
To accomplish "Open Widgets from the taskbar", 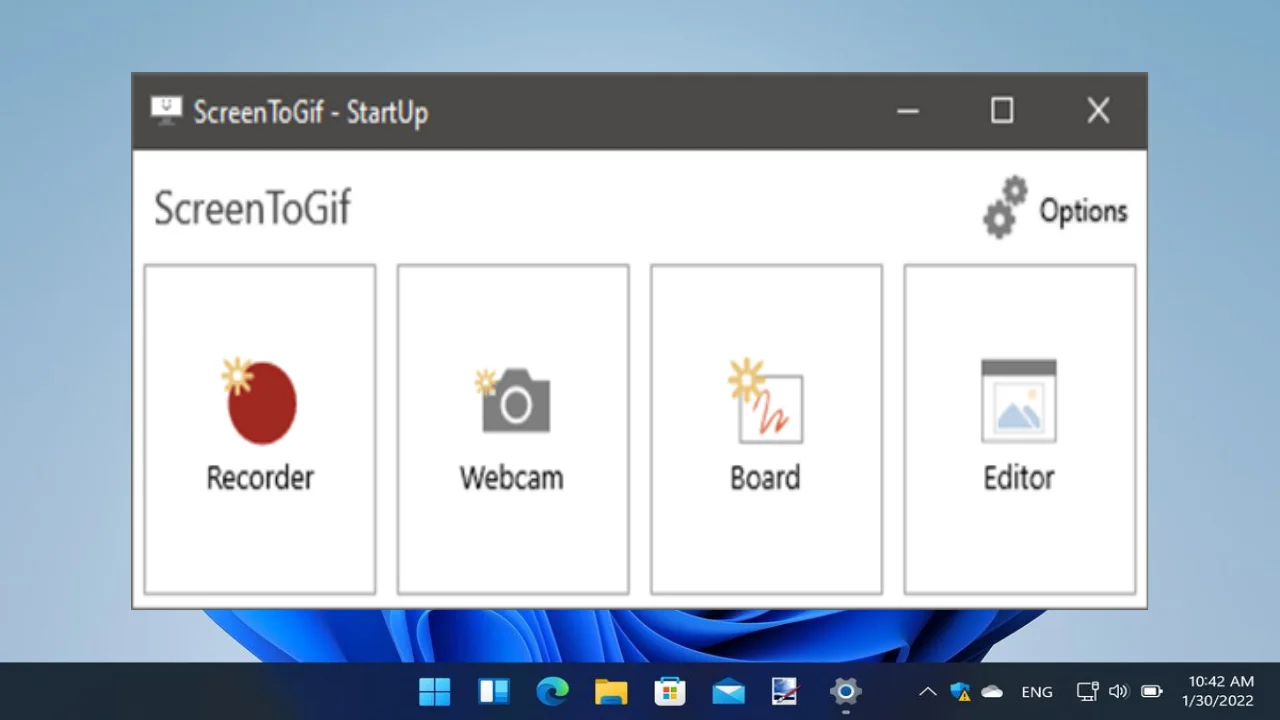I will [494, 691].
